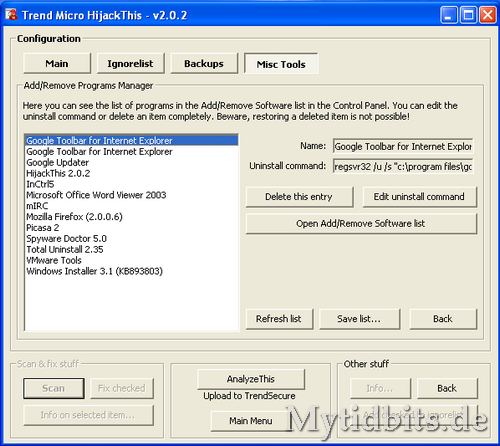Click the Info... button
The width and height of the screenshot is (500, 446).
click(380, 388)
